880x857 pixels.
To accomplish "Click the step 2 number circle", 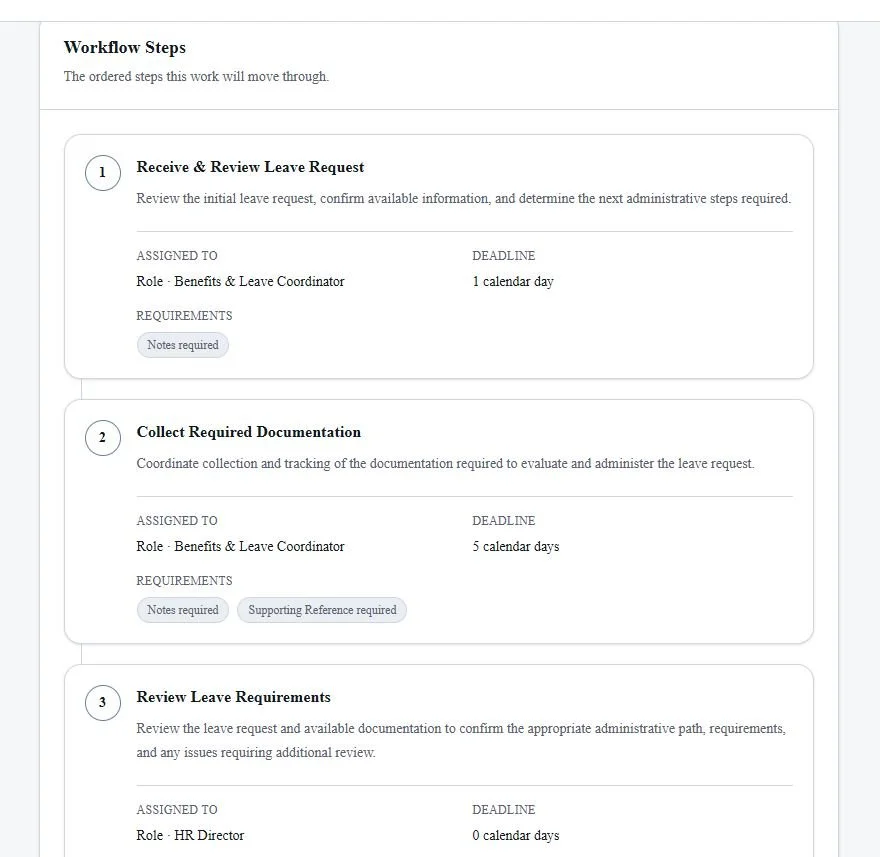I will tap(103, 438).
